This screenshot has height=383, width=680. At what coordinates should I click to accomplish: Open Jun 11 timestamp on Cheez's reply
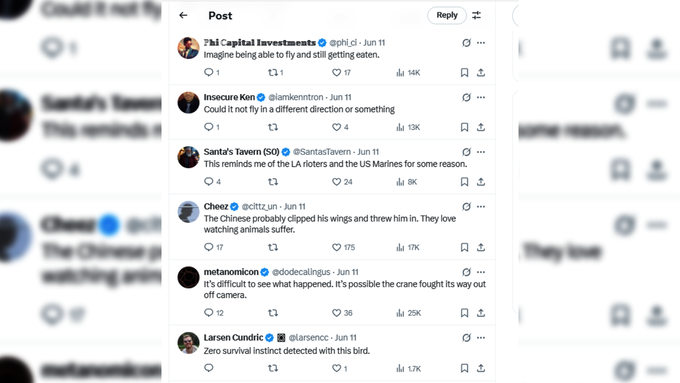[x=294, y=206]
